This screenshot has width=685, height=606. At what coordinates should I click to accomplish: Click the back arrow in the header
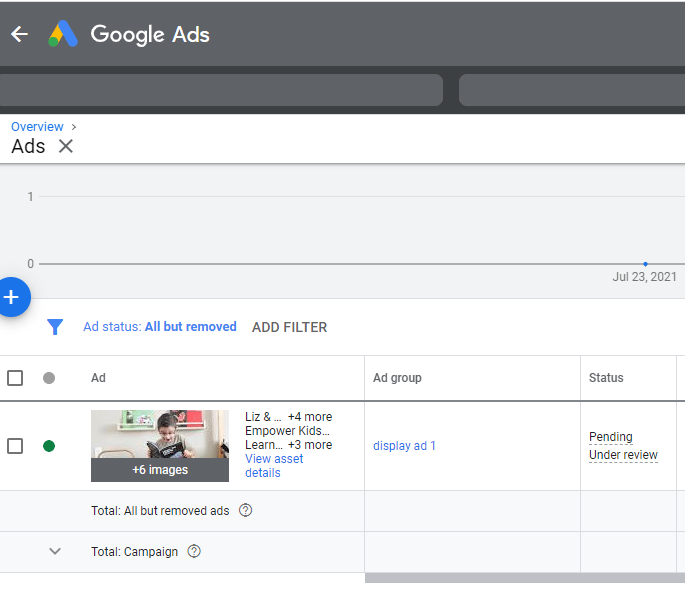20,34
